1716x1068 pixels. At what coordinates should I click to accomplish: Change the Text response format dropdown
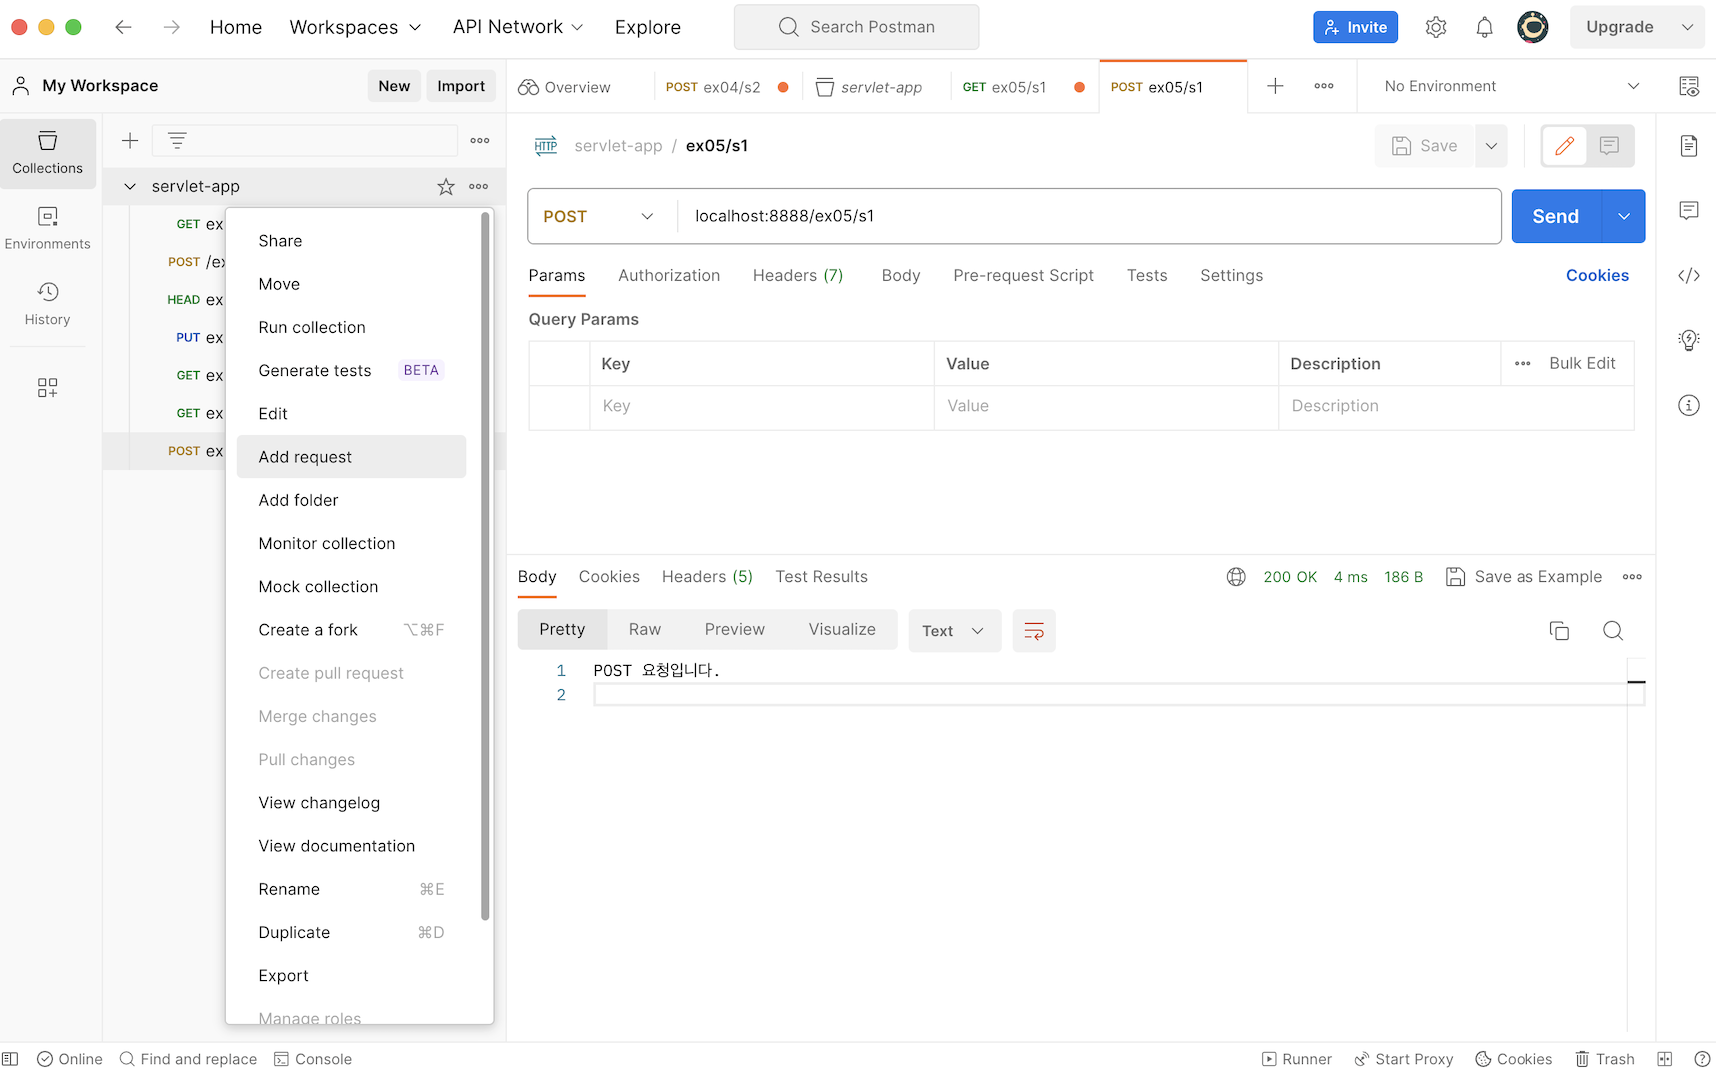tap(954, 631)
